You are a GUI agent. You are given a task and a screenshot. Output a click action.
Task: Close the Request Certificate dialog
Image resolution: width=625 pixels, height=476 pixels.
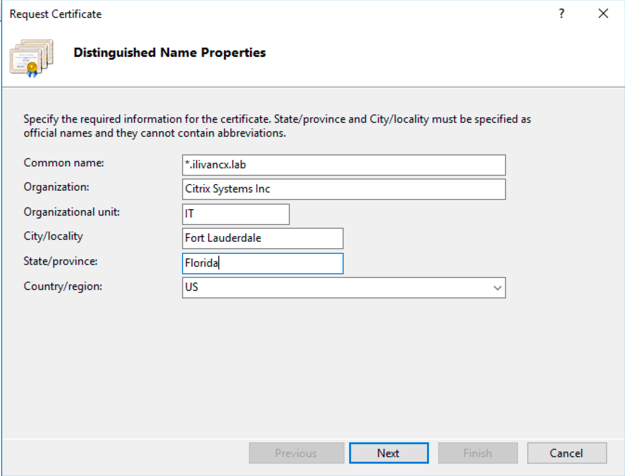[x=603, y=14]
